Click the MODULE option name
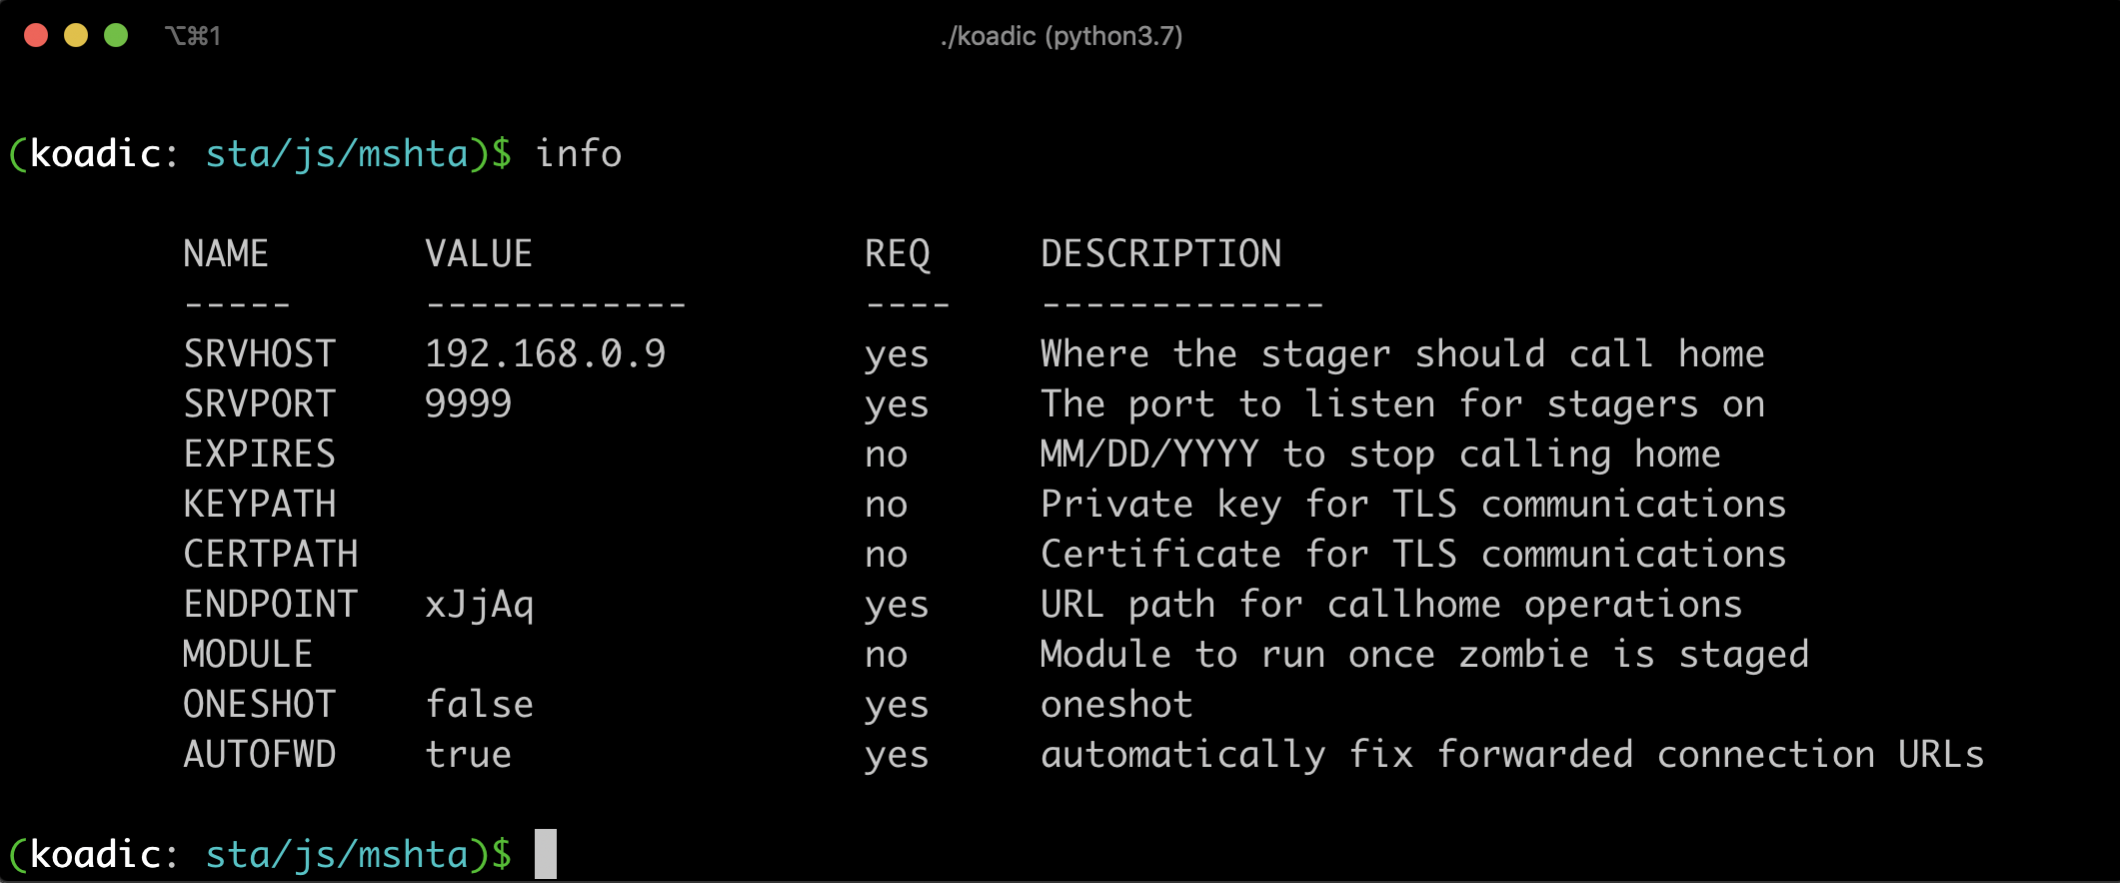 pyautogui.click(x=248, y=654)
